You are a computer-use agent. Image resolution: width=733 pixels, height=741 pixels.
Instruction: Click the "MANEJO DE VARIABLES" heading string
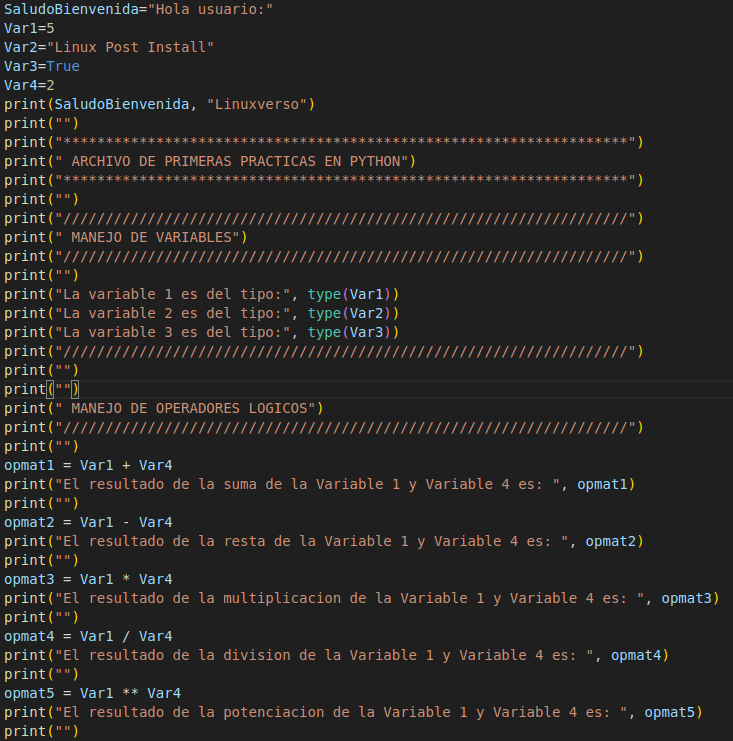pyautogui.click(x=150, y=237)
